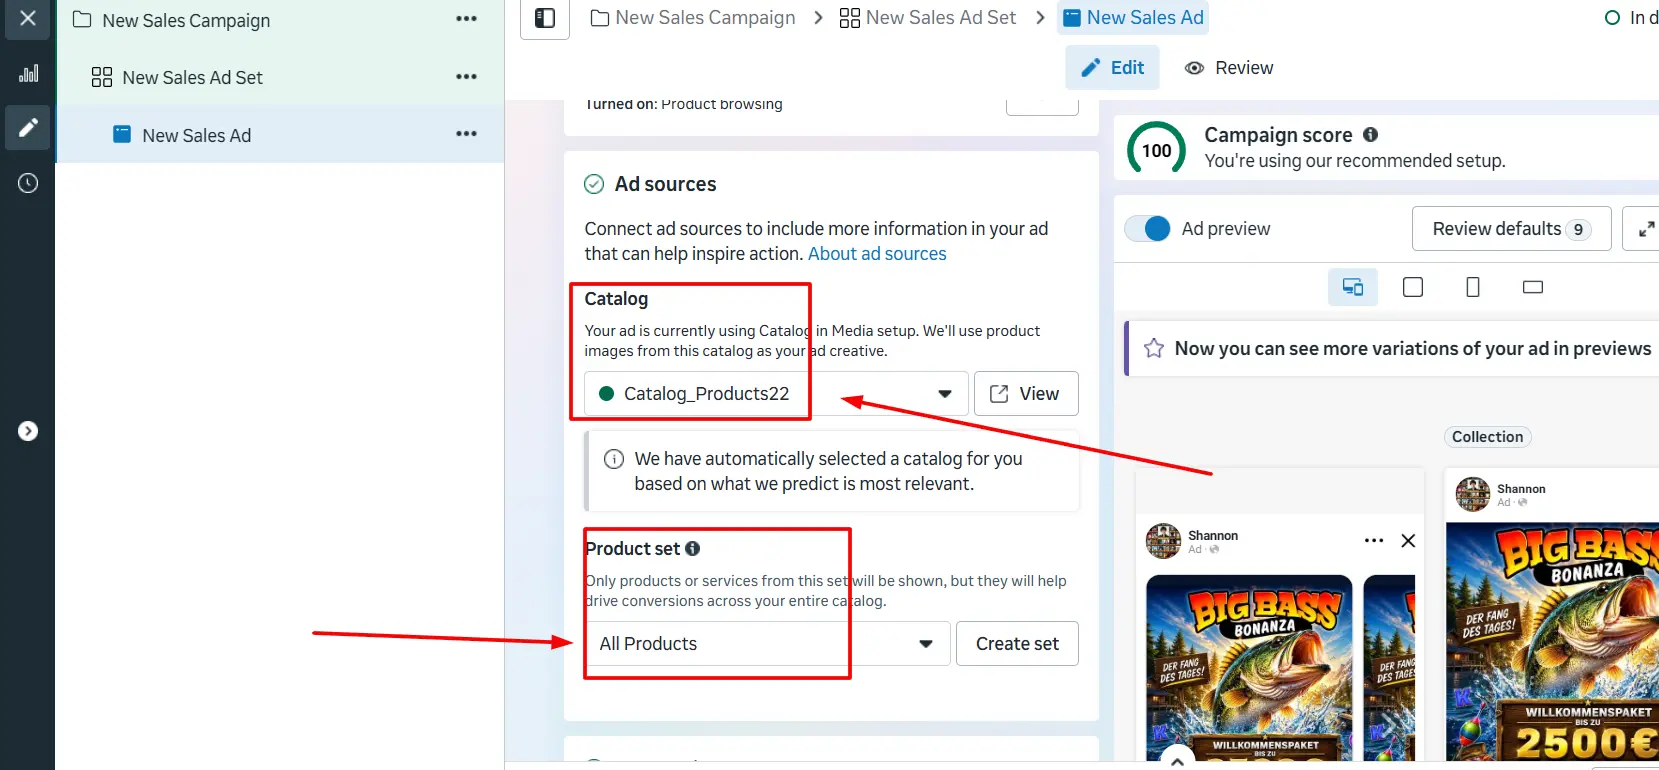Click the Ad sources green check icon
The height and width of the screenshot is (770, 1659).
pos(594,184)
